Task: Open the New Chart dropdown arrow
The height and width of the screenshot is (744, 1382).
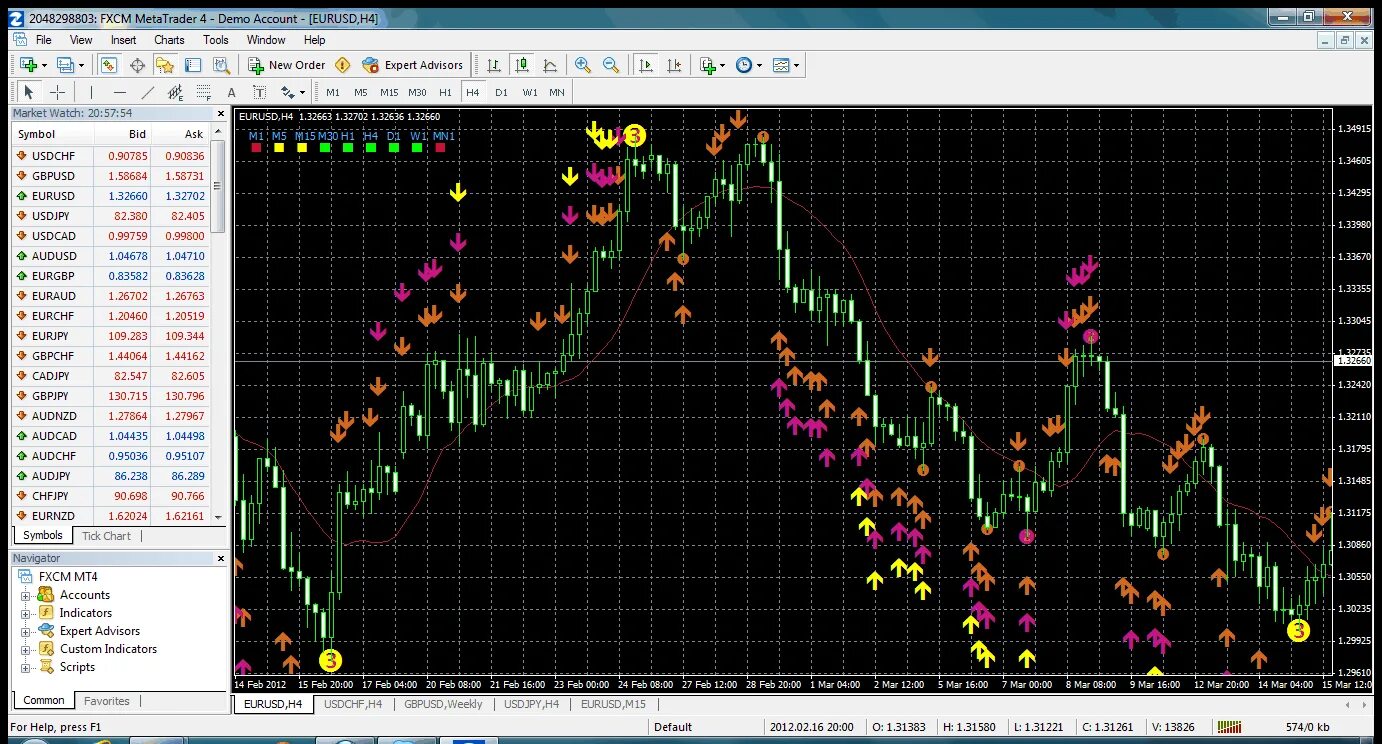Action: click(44, 65)
